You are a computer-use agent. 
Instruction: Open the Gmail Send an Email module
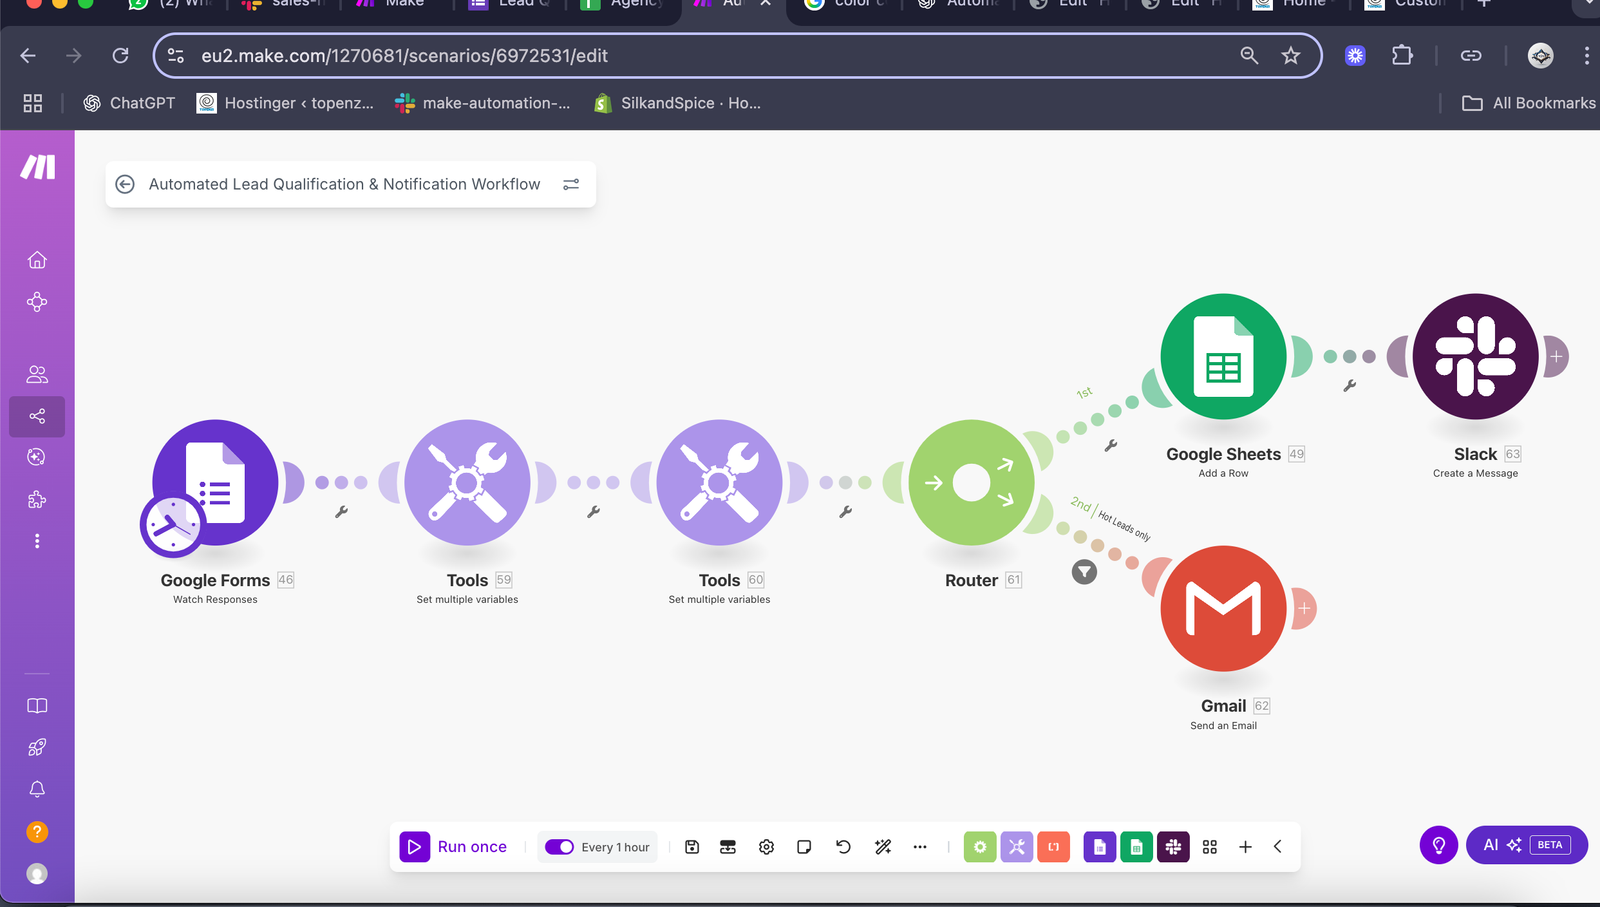(x=1223, y=608)
